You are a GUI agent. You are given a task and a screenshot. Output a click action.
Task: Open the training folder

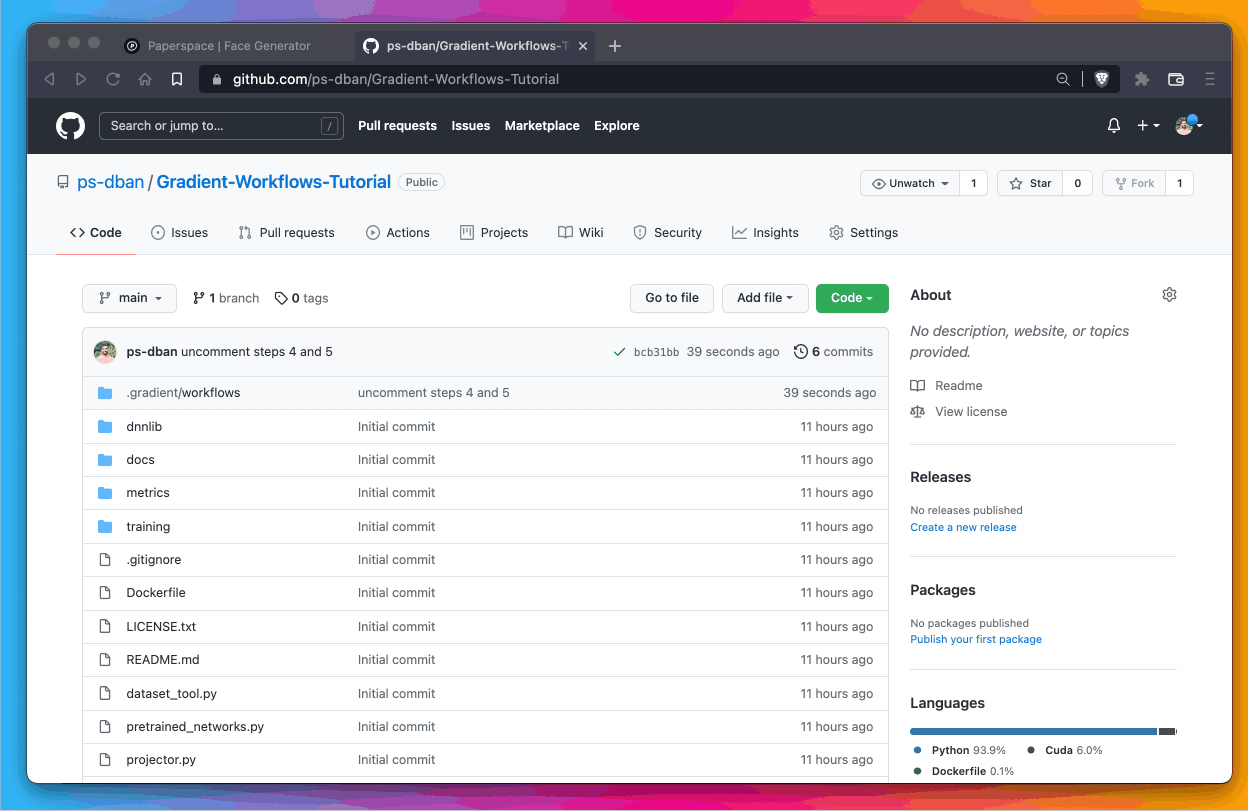point(148,527)
